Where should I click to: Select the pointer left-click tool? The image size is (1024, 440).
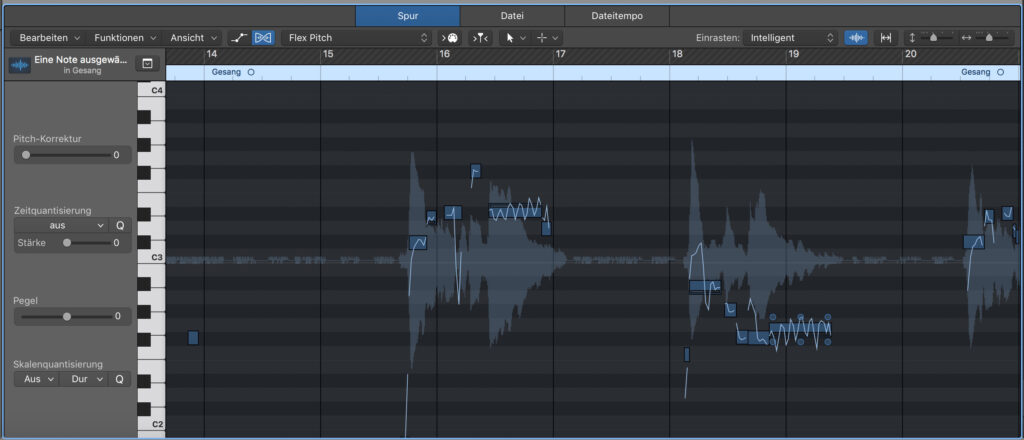tap(509, 38)
